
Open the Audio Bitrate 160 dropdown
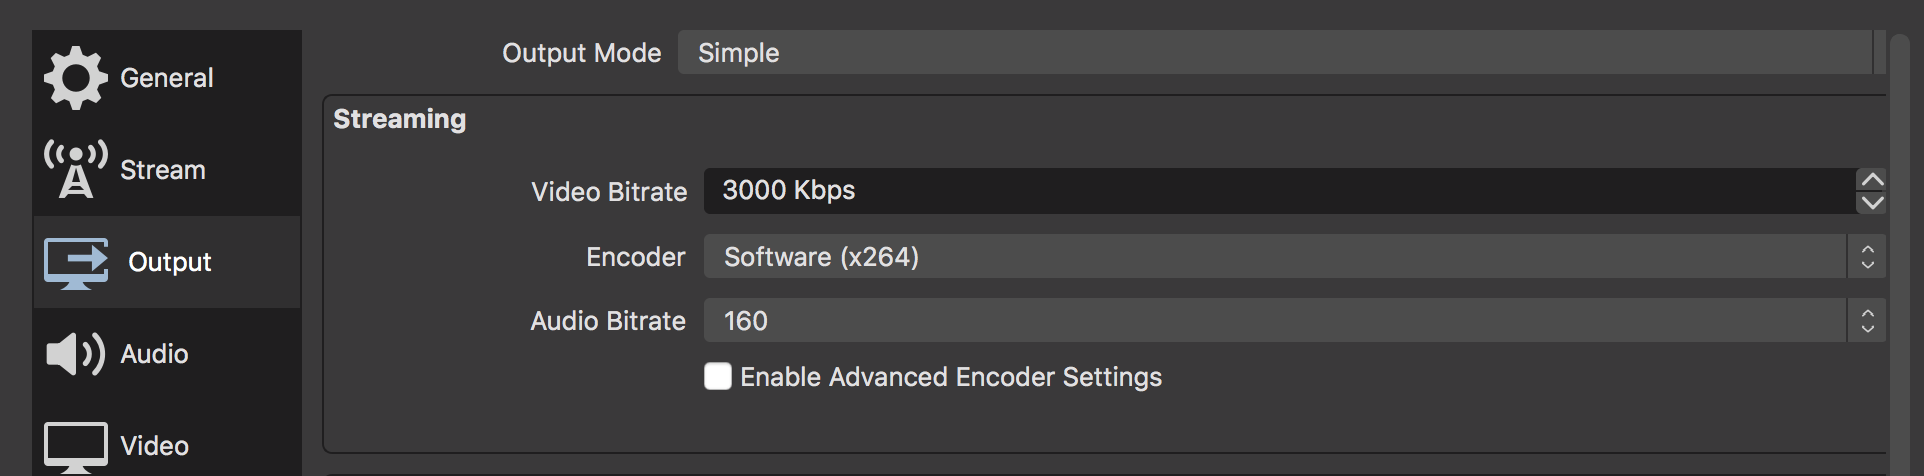point(1295,321)
